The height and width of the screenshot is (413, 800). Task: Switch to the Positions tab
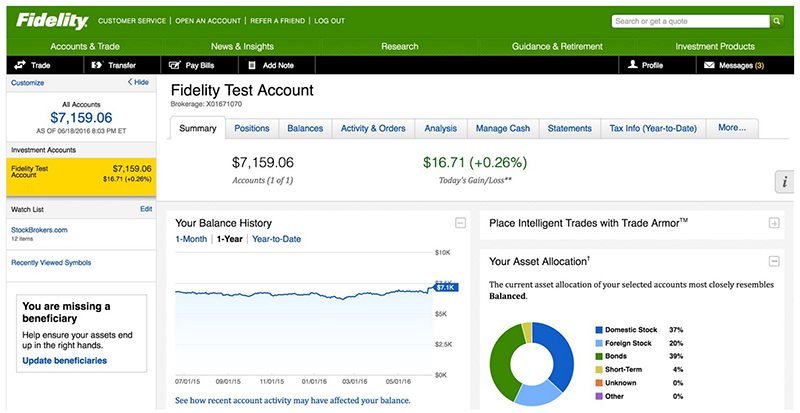pyautogui.click(x=252, y=129)
